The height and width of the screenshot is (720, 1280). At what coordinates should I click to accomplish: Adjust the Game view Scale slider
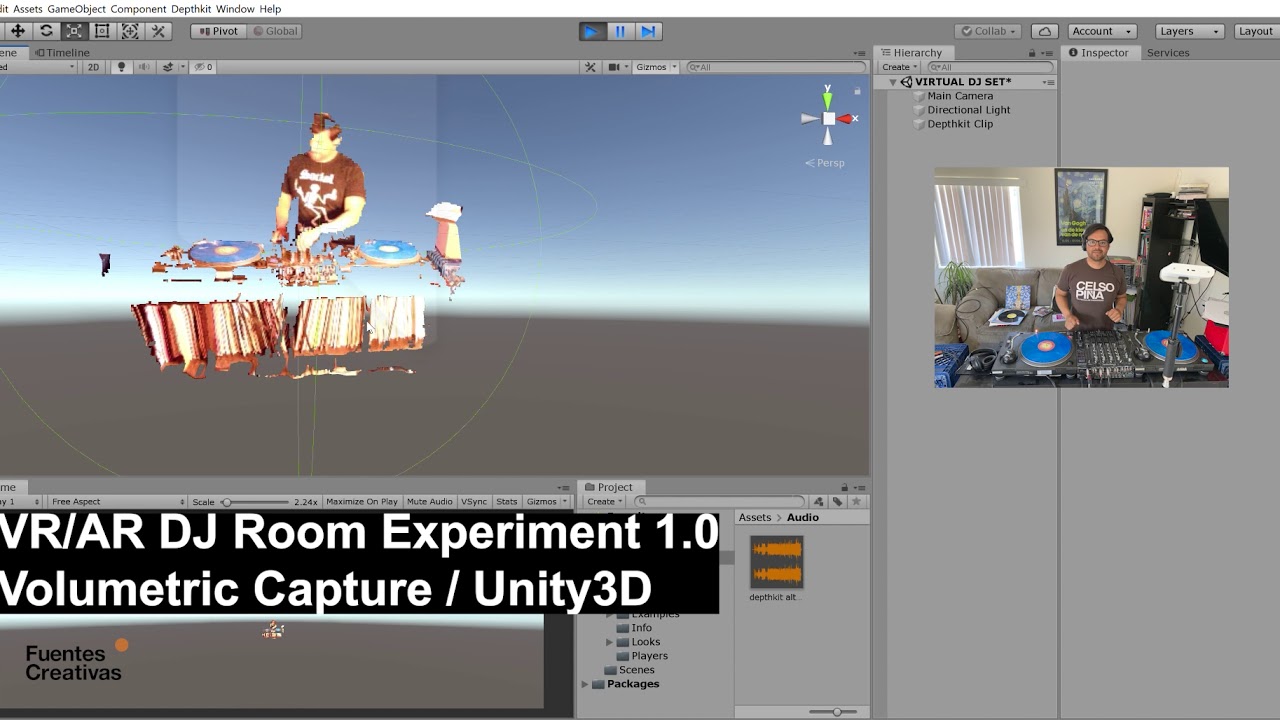pos(227,501)
